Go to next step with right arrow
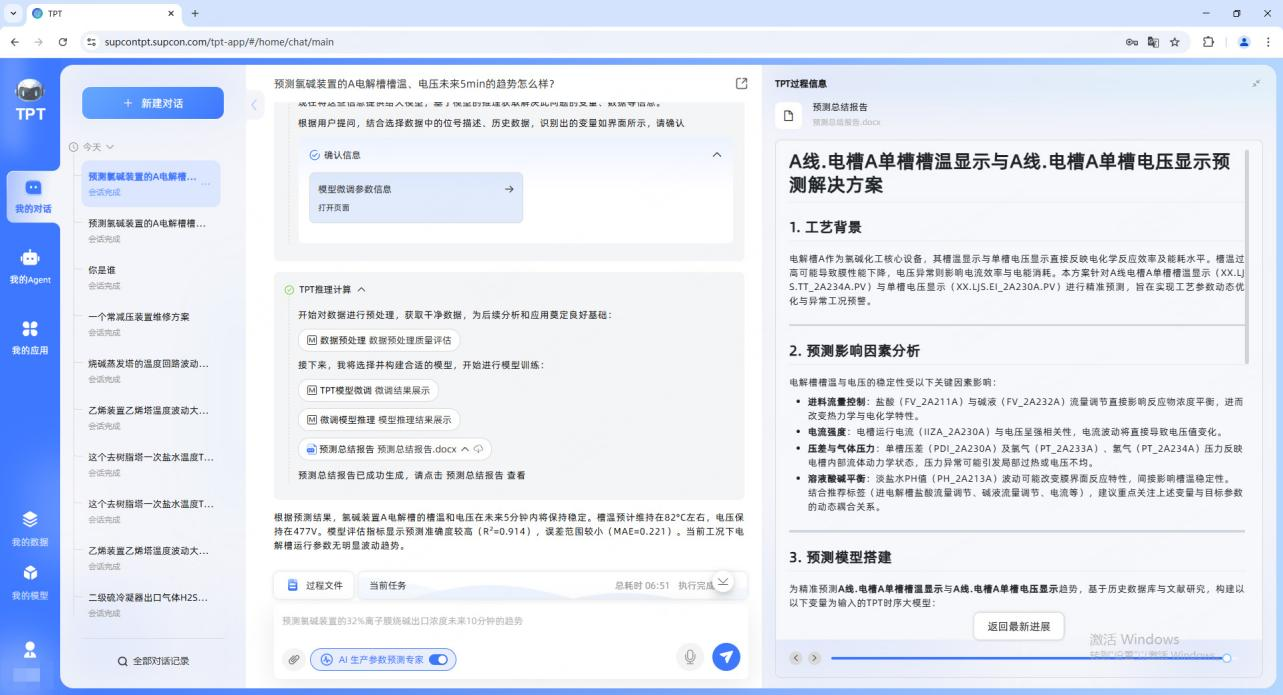1283x695 pixels. click(x=814, y=658)
